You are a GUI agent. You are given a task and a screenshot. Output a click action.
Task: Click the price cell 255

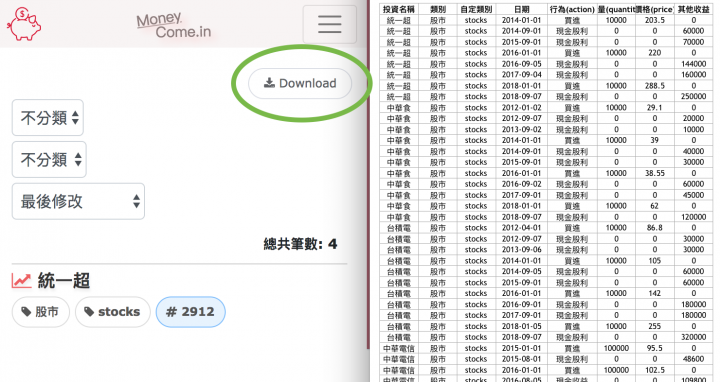tap(654, 326)
